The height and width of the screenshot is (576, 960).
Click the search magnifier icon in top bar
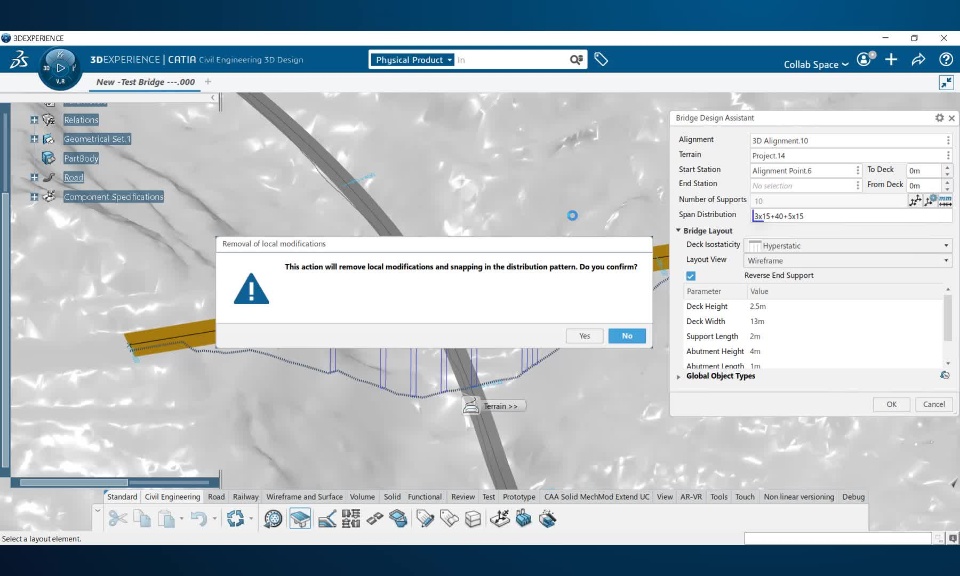576,59
